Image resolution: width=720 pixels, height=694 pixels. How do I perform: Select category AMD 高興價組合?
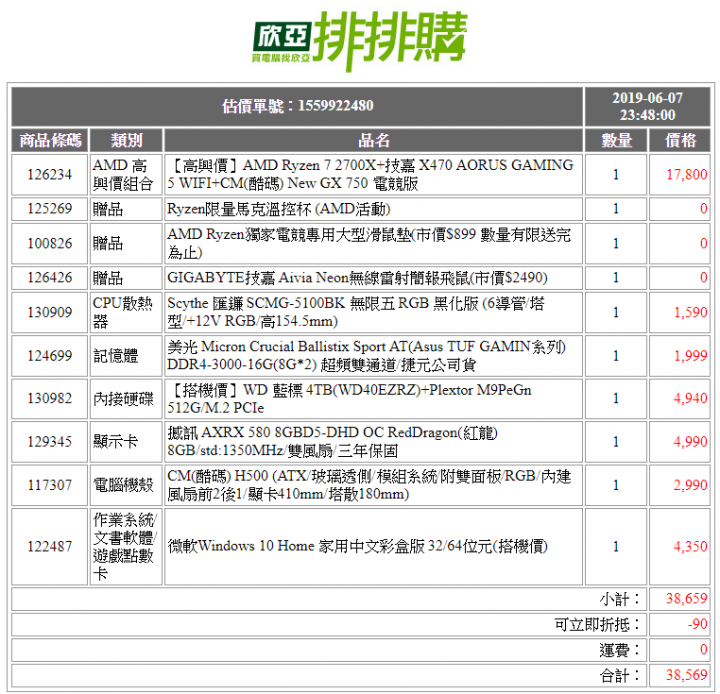(x=123, y=175)
